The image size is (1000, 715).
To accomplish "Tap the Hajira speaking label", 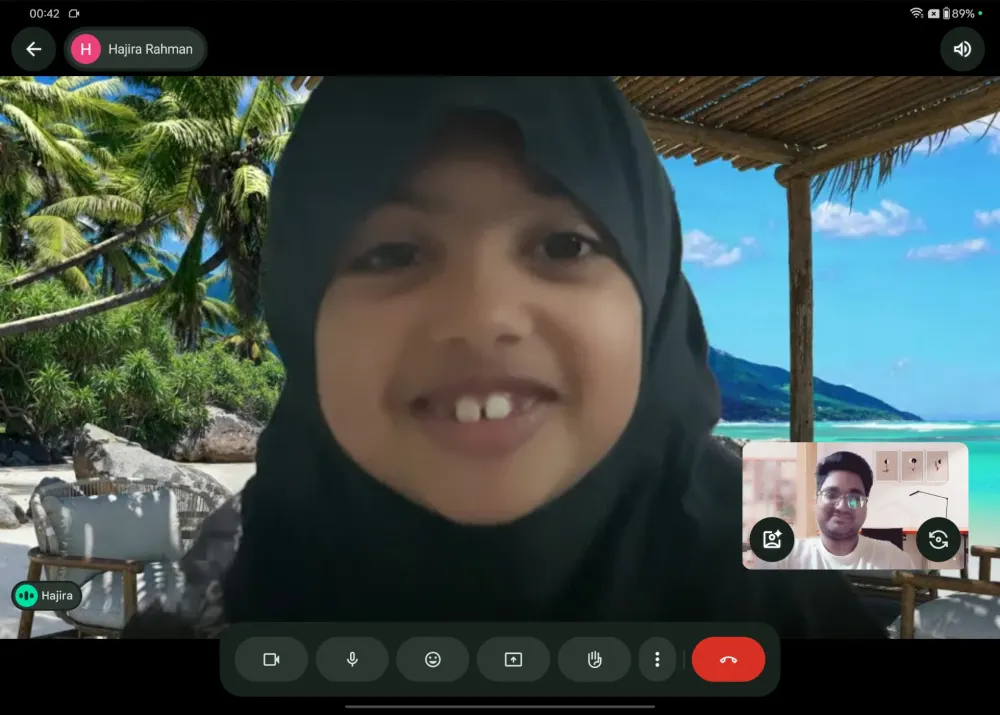I will (47, 596).
